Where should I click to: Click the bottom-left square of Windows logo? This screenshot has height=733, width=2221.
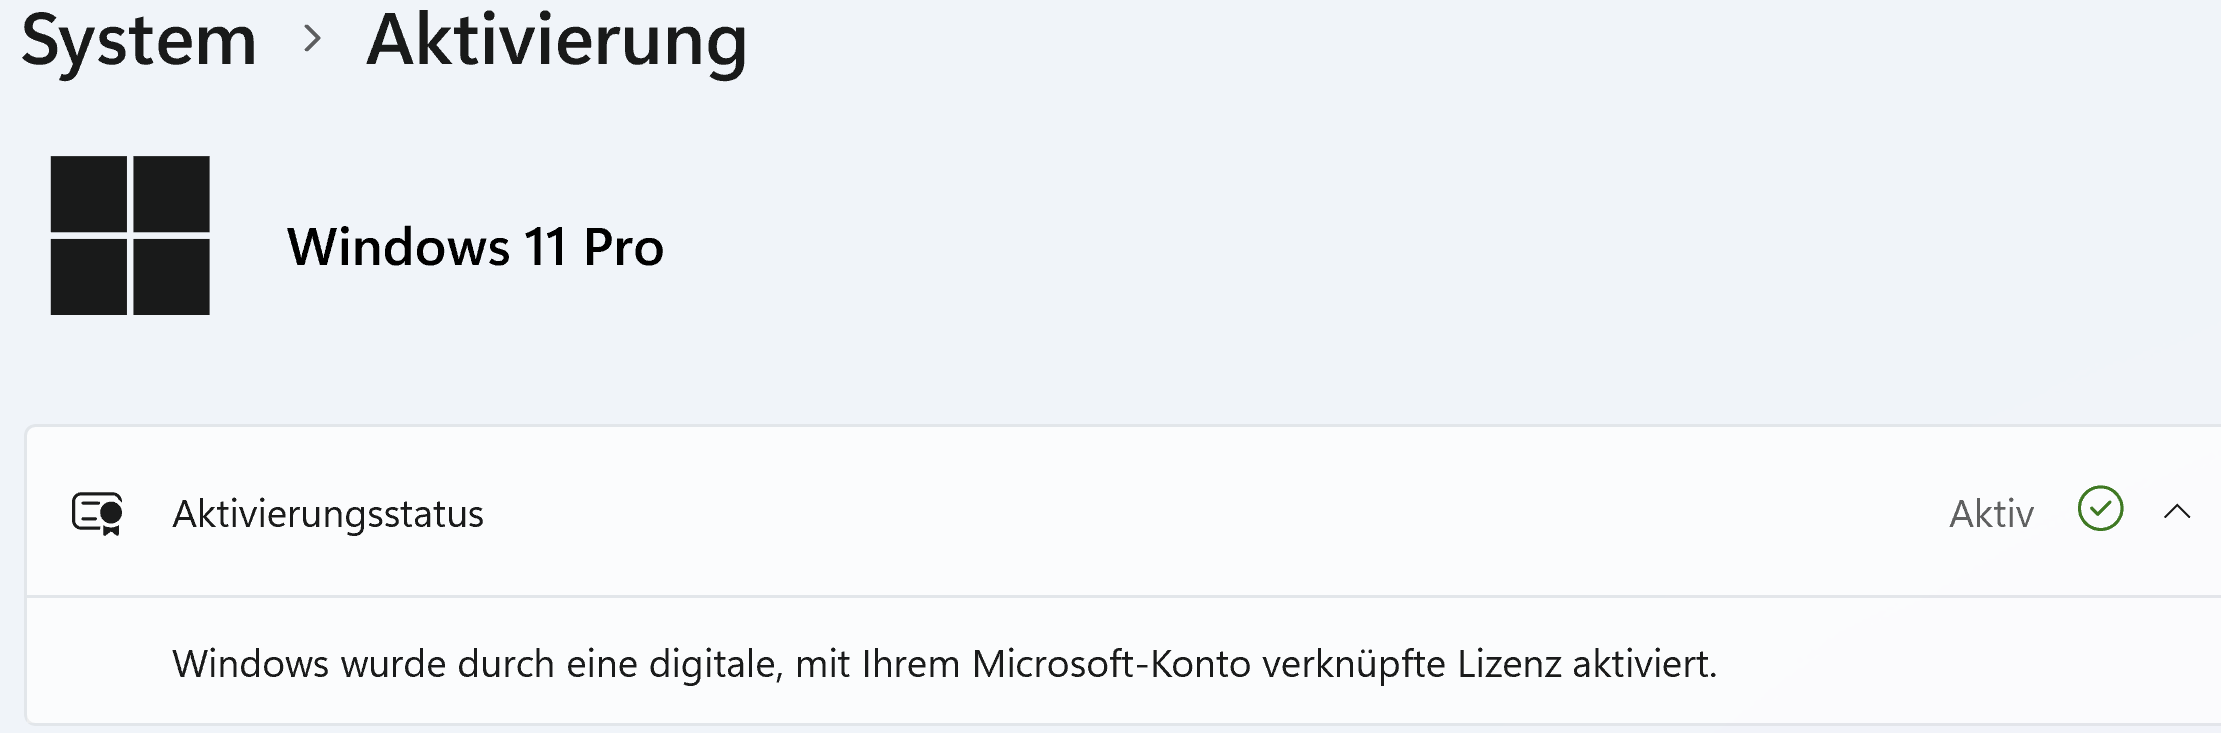click(x=89, y=276)
